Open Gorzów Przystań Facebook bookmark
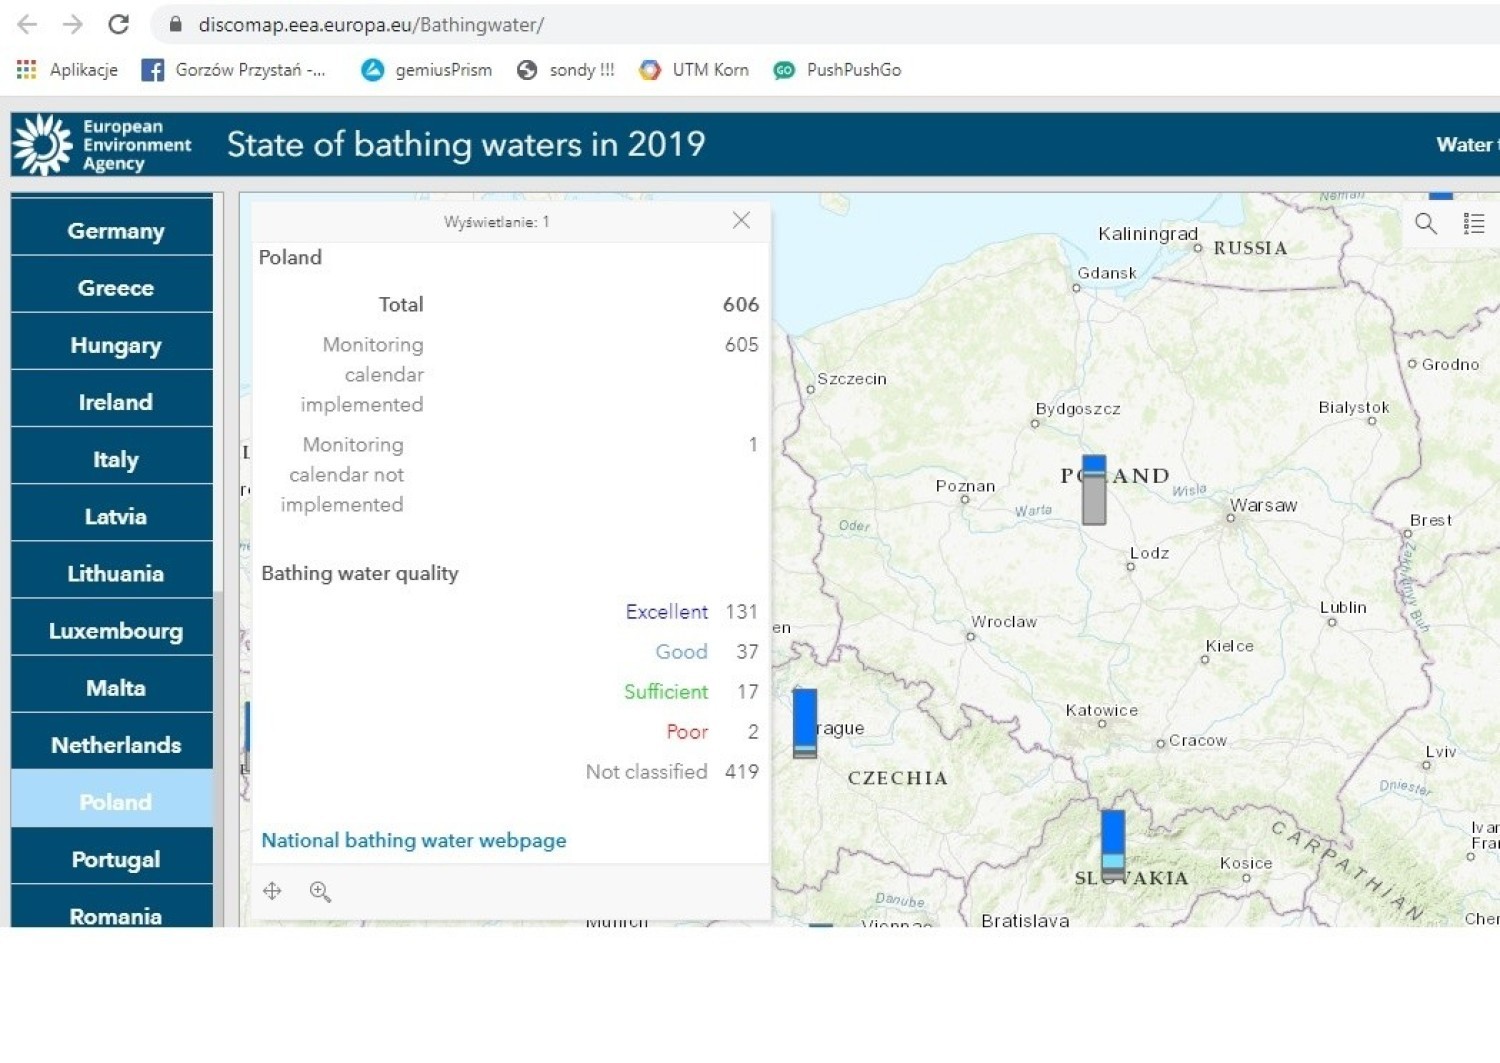This screenshot has height=1063, width=1500. [234, 69]
